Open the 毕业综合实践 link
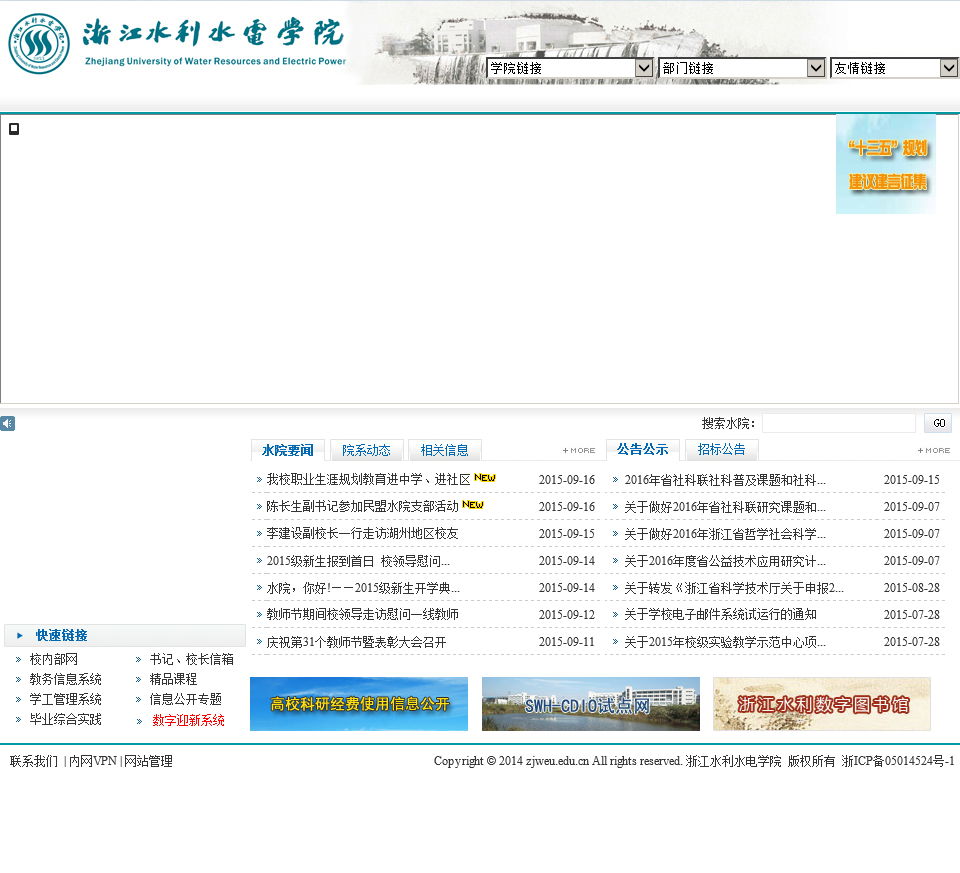 point(66,719)
